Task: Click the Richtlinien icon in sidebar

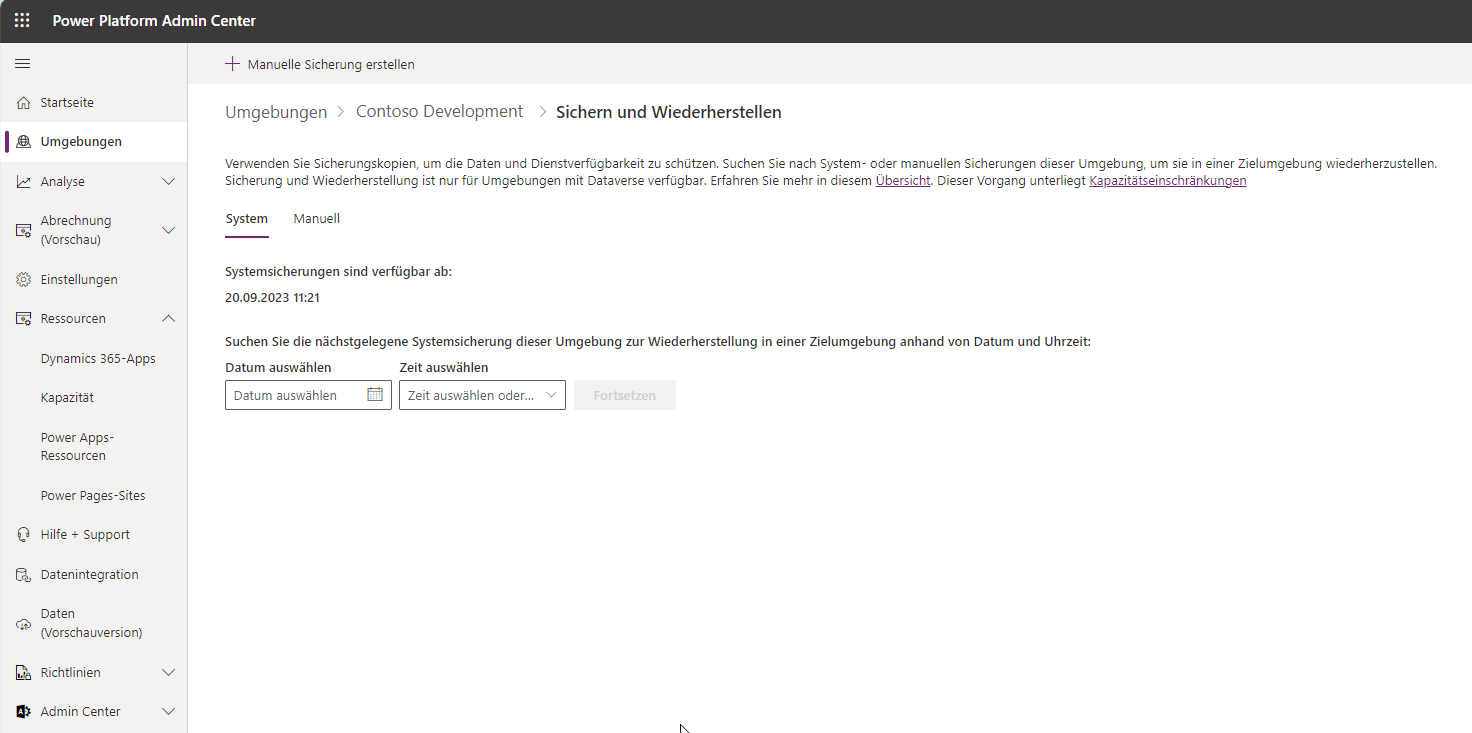Action: coord(24,673)
